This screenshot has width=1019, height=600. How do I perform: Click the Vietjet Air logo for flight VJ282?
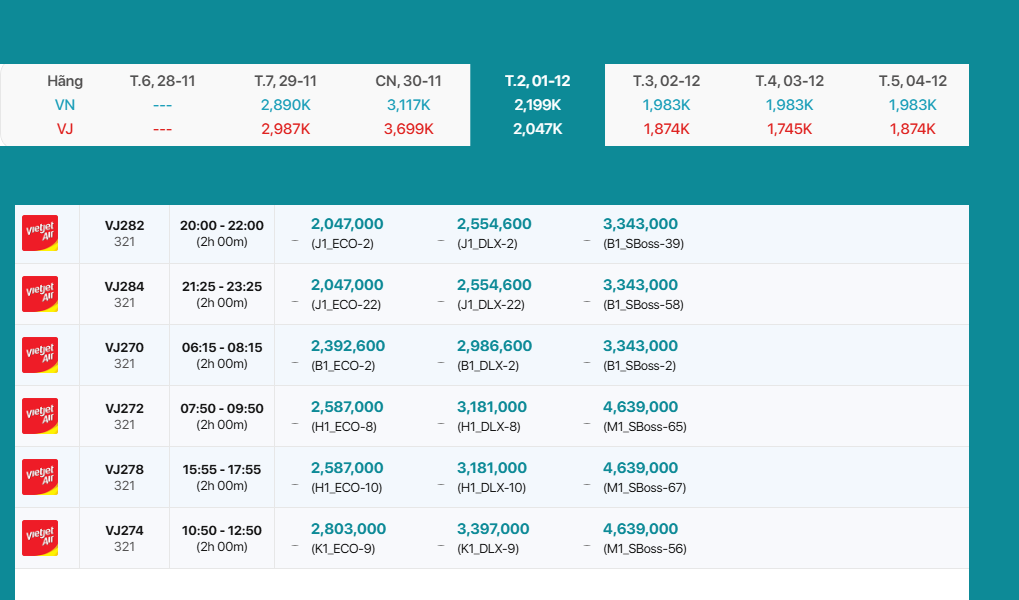[x=40, y=233]
